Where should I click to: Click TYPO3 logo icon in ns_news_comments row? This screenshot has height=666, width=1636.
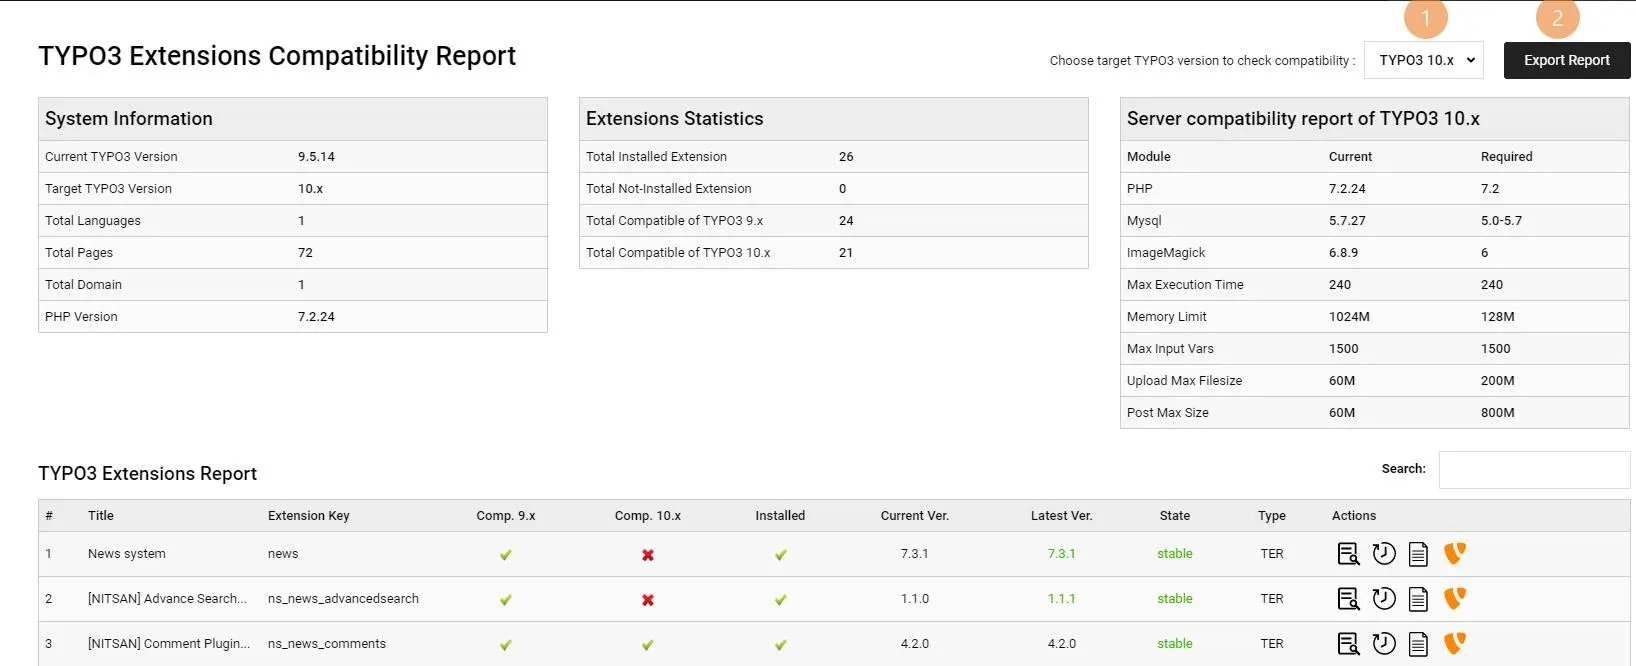click(1455, 643)
